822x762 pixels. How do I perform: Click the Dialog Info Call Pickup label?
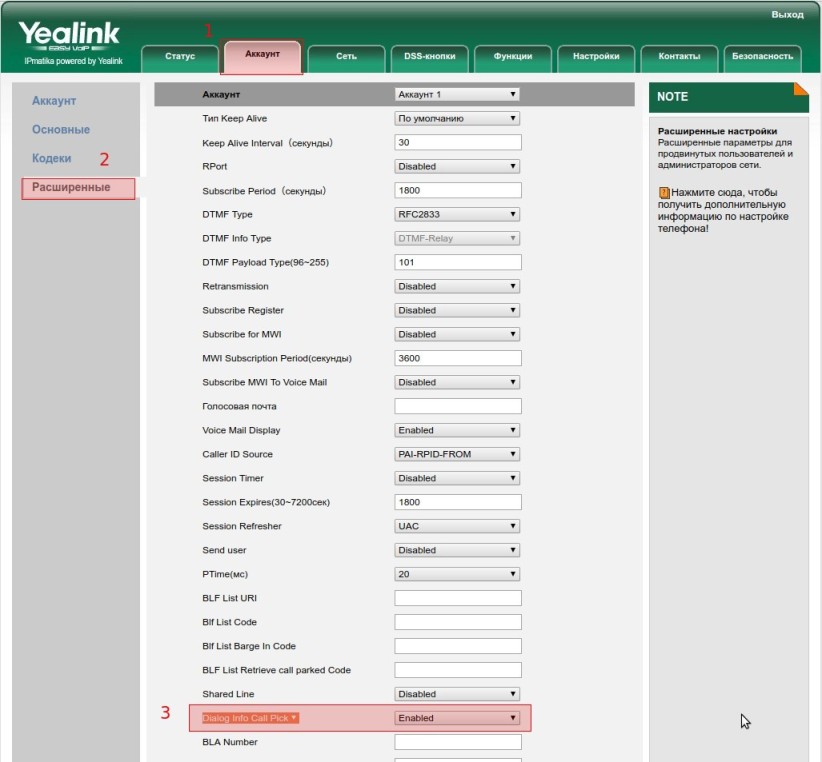pos(251,718)
